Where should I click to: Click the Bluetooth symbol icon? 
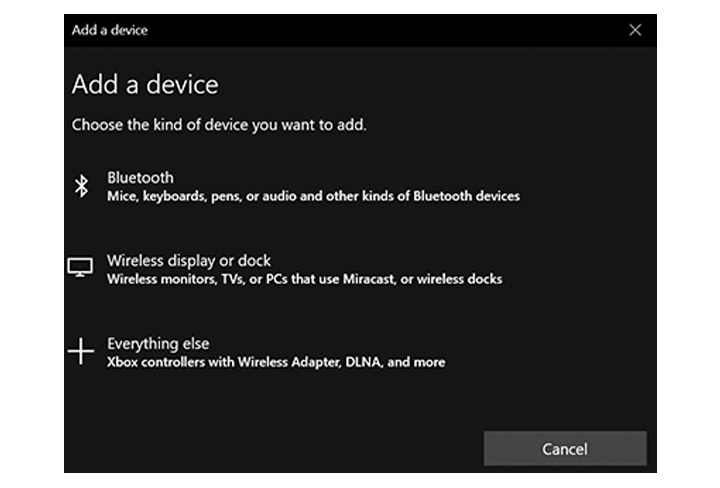(x=82, y=186)
